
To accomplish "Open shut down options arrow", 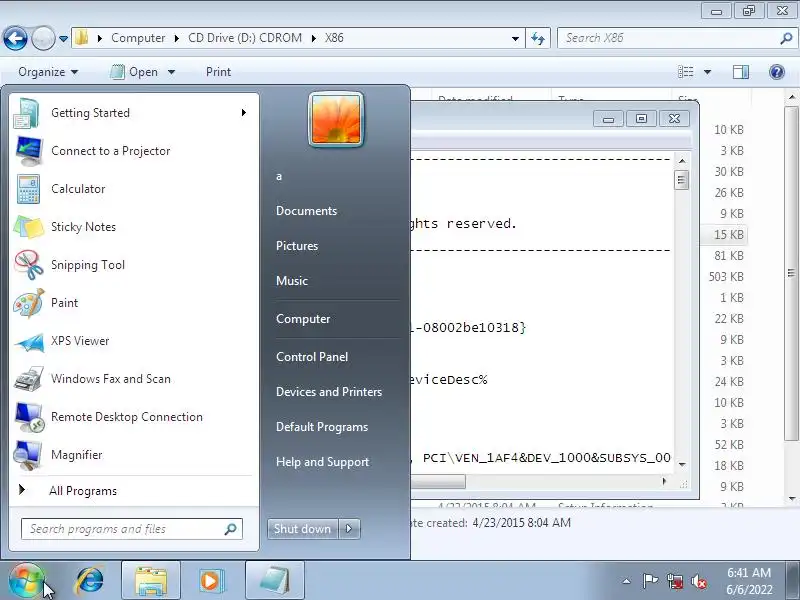I will (349, 529).
